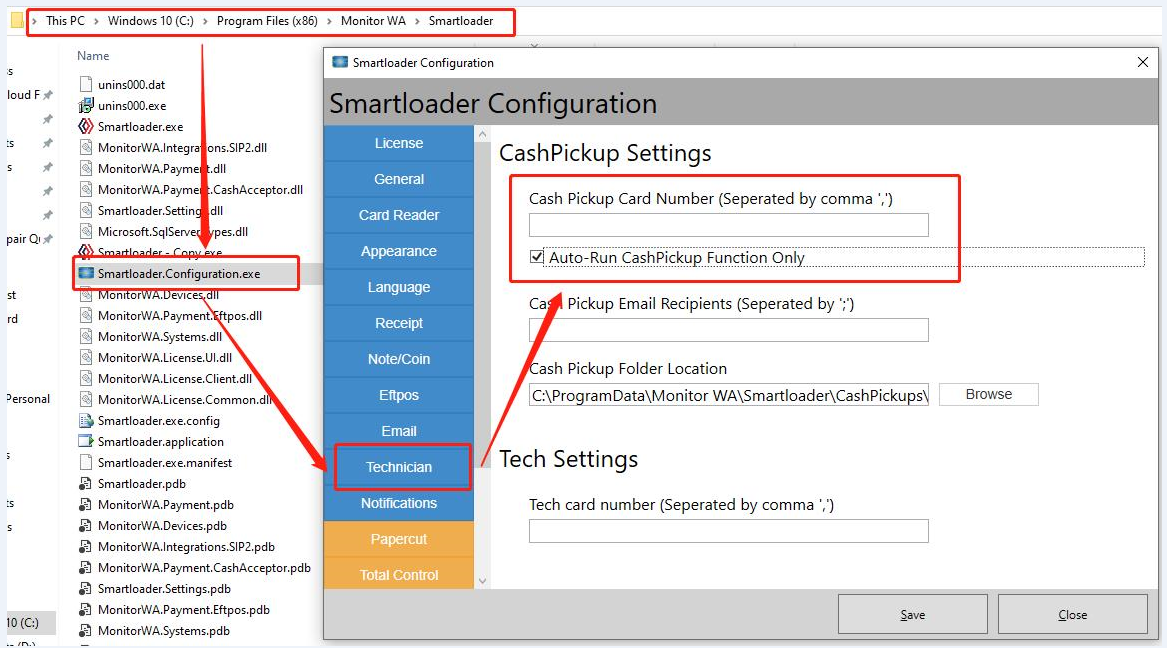Click the MonitorWA.Payment.CashAcceptor.dll file icon

tap(86, 189)
